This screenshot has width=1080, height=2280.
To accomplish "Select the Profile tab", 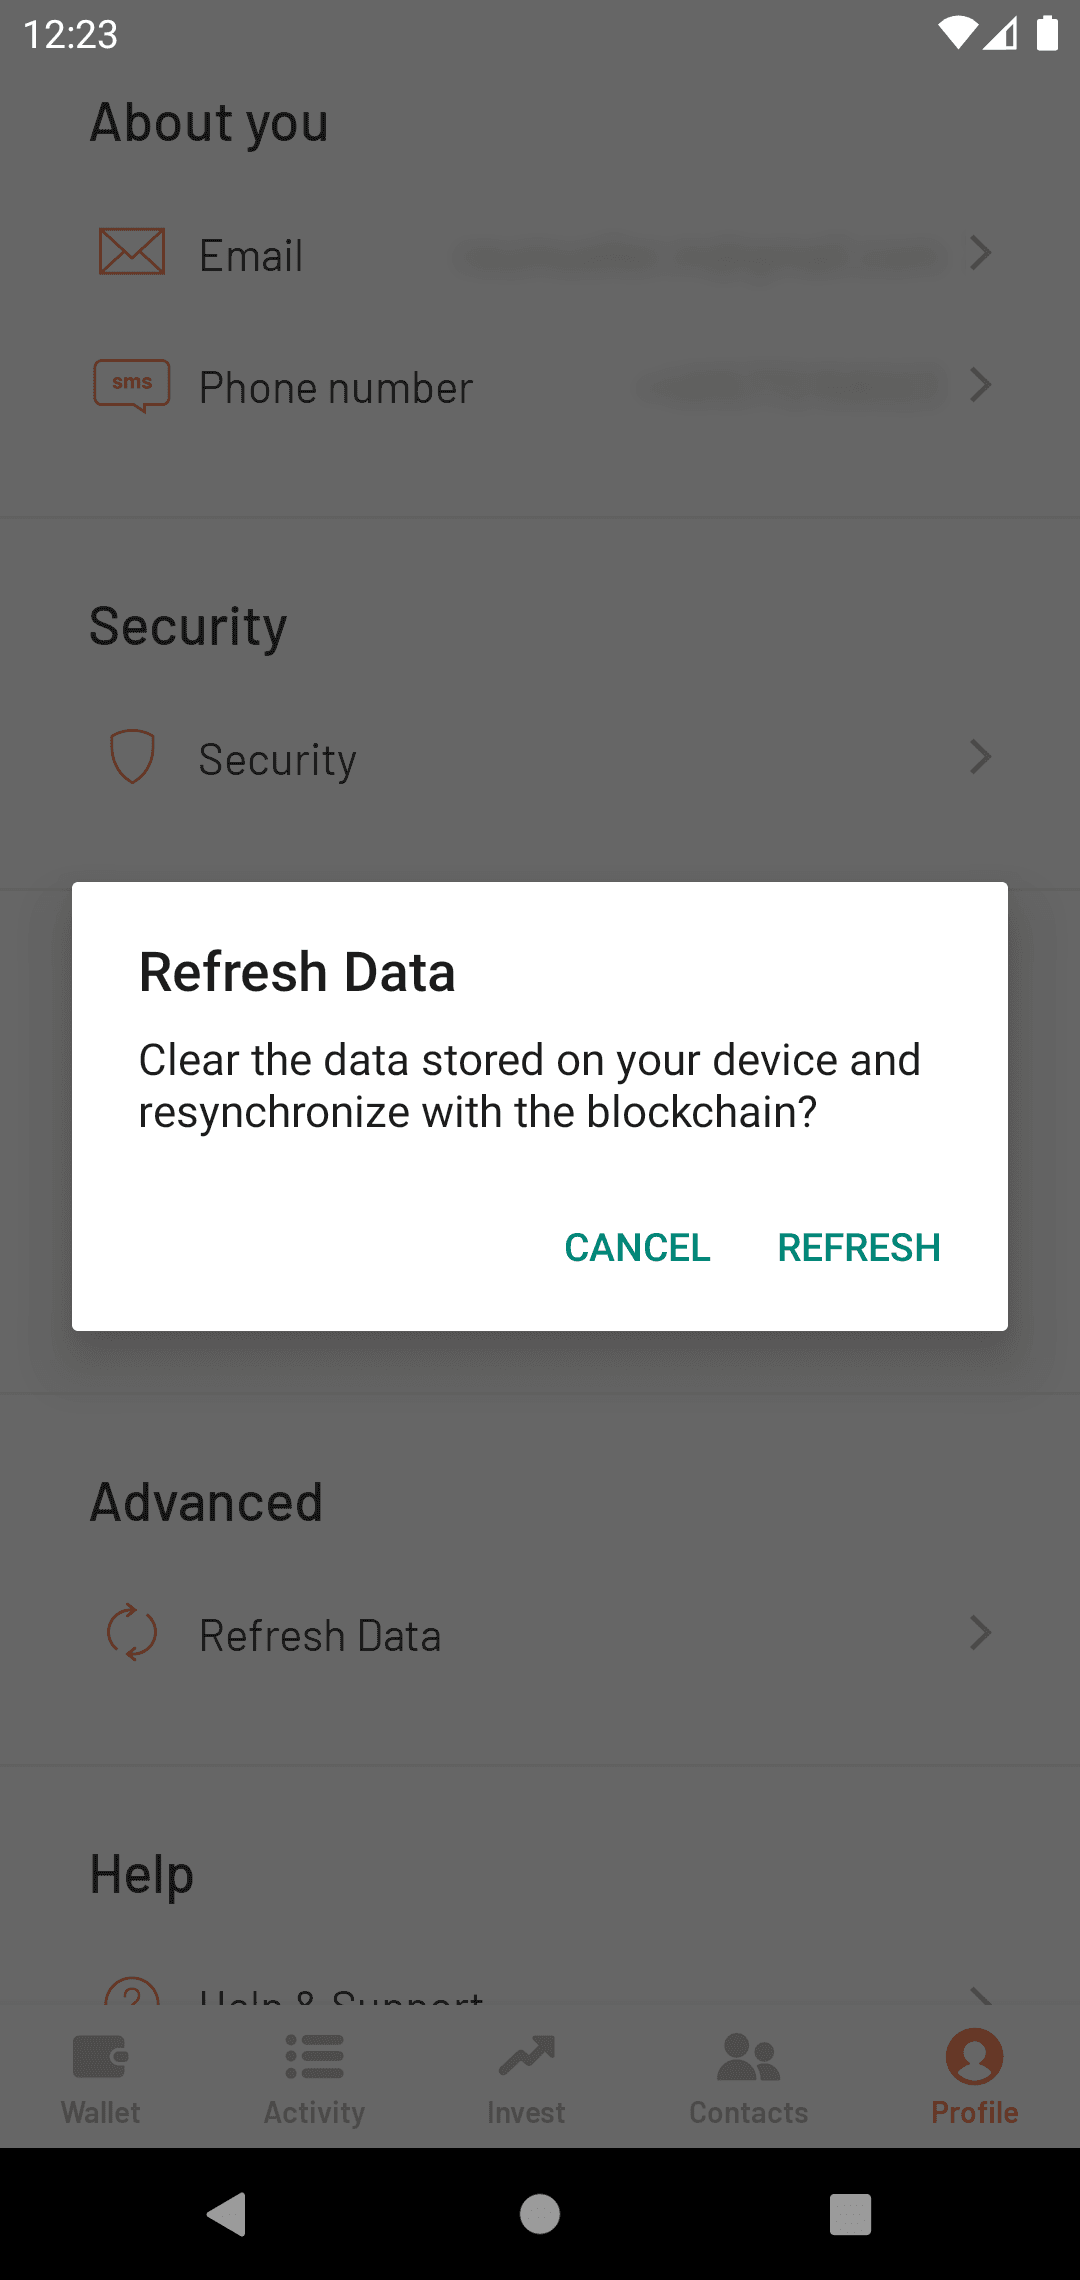I will click(974, 2077).
